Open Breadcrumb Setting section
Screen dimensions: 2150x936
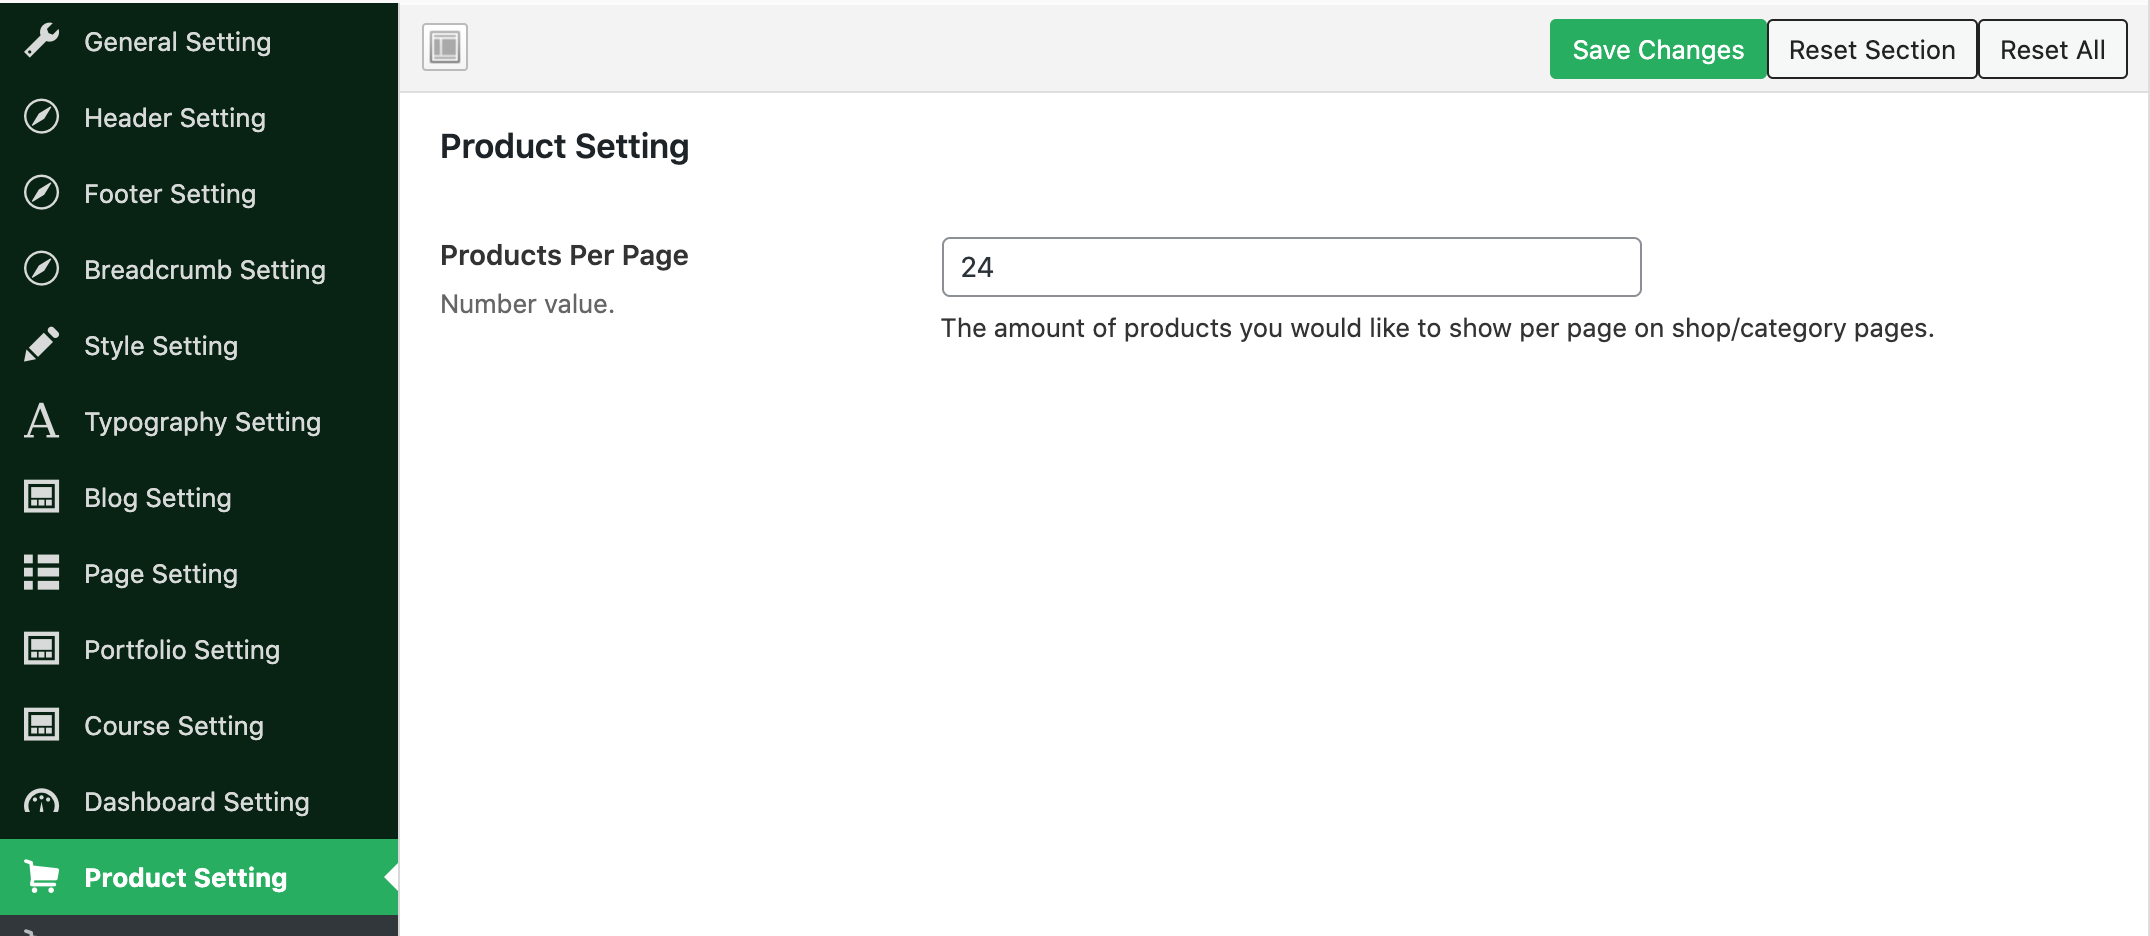(199, 269)
